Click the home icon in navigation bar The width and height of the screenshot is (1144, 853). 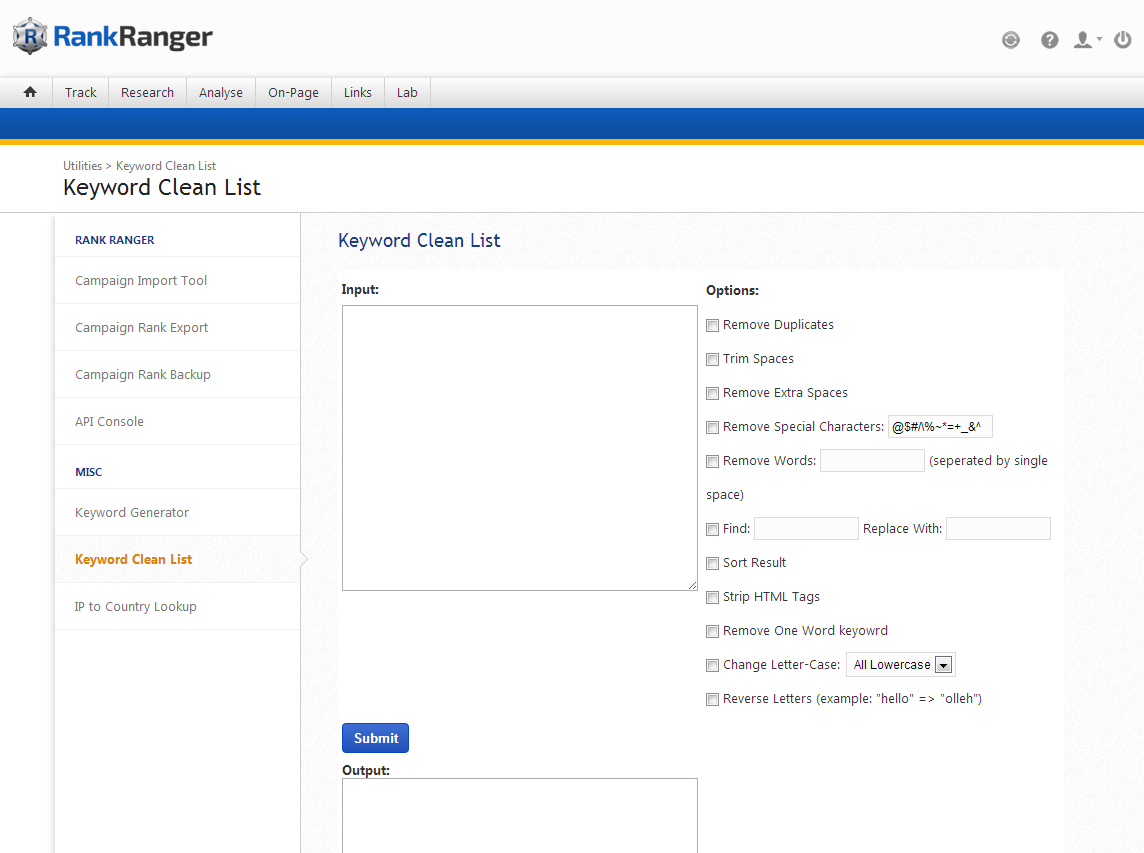(x=30, y=92)
